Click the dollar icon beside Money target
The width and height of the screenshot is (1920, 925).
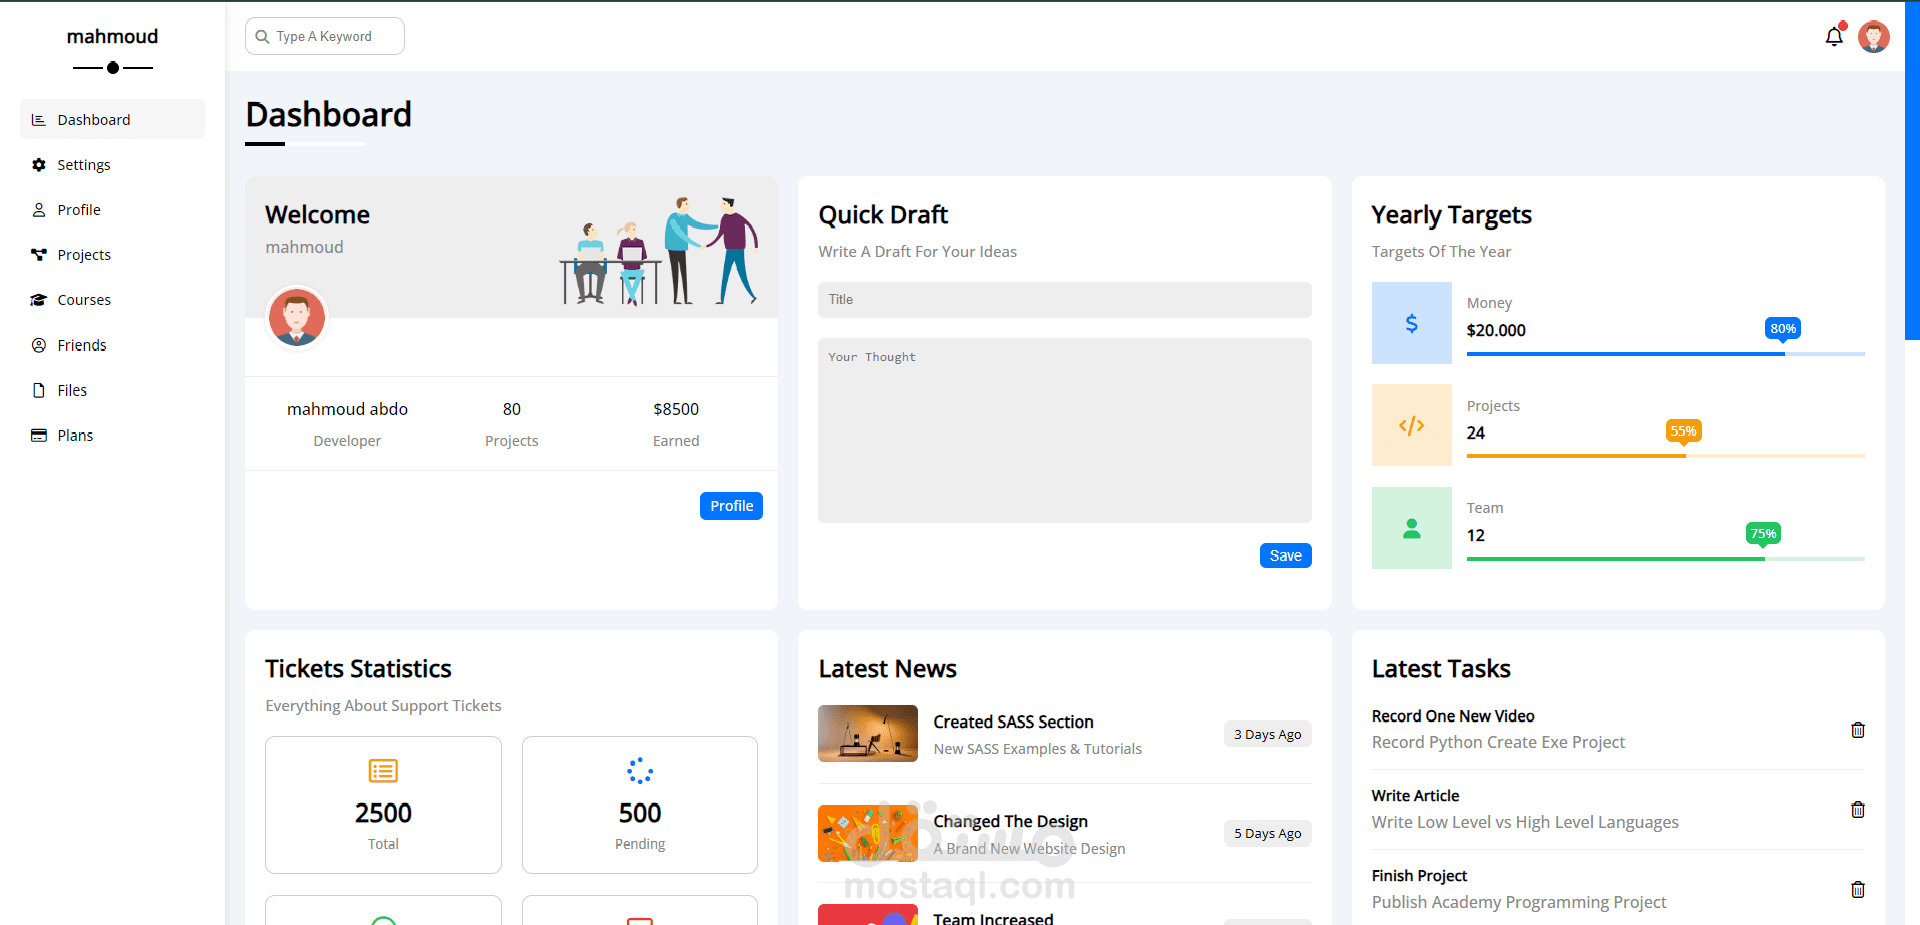(x=1411, y=322)
